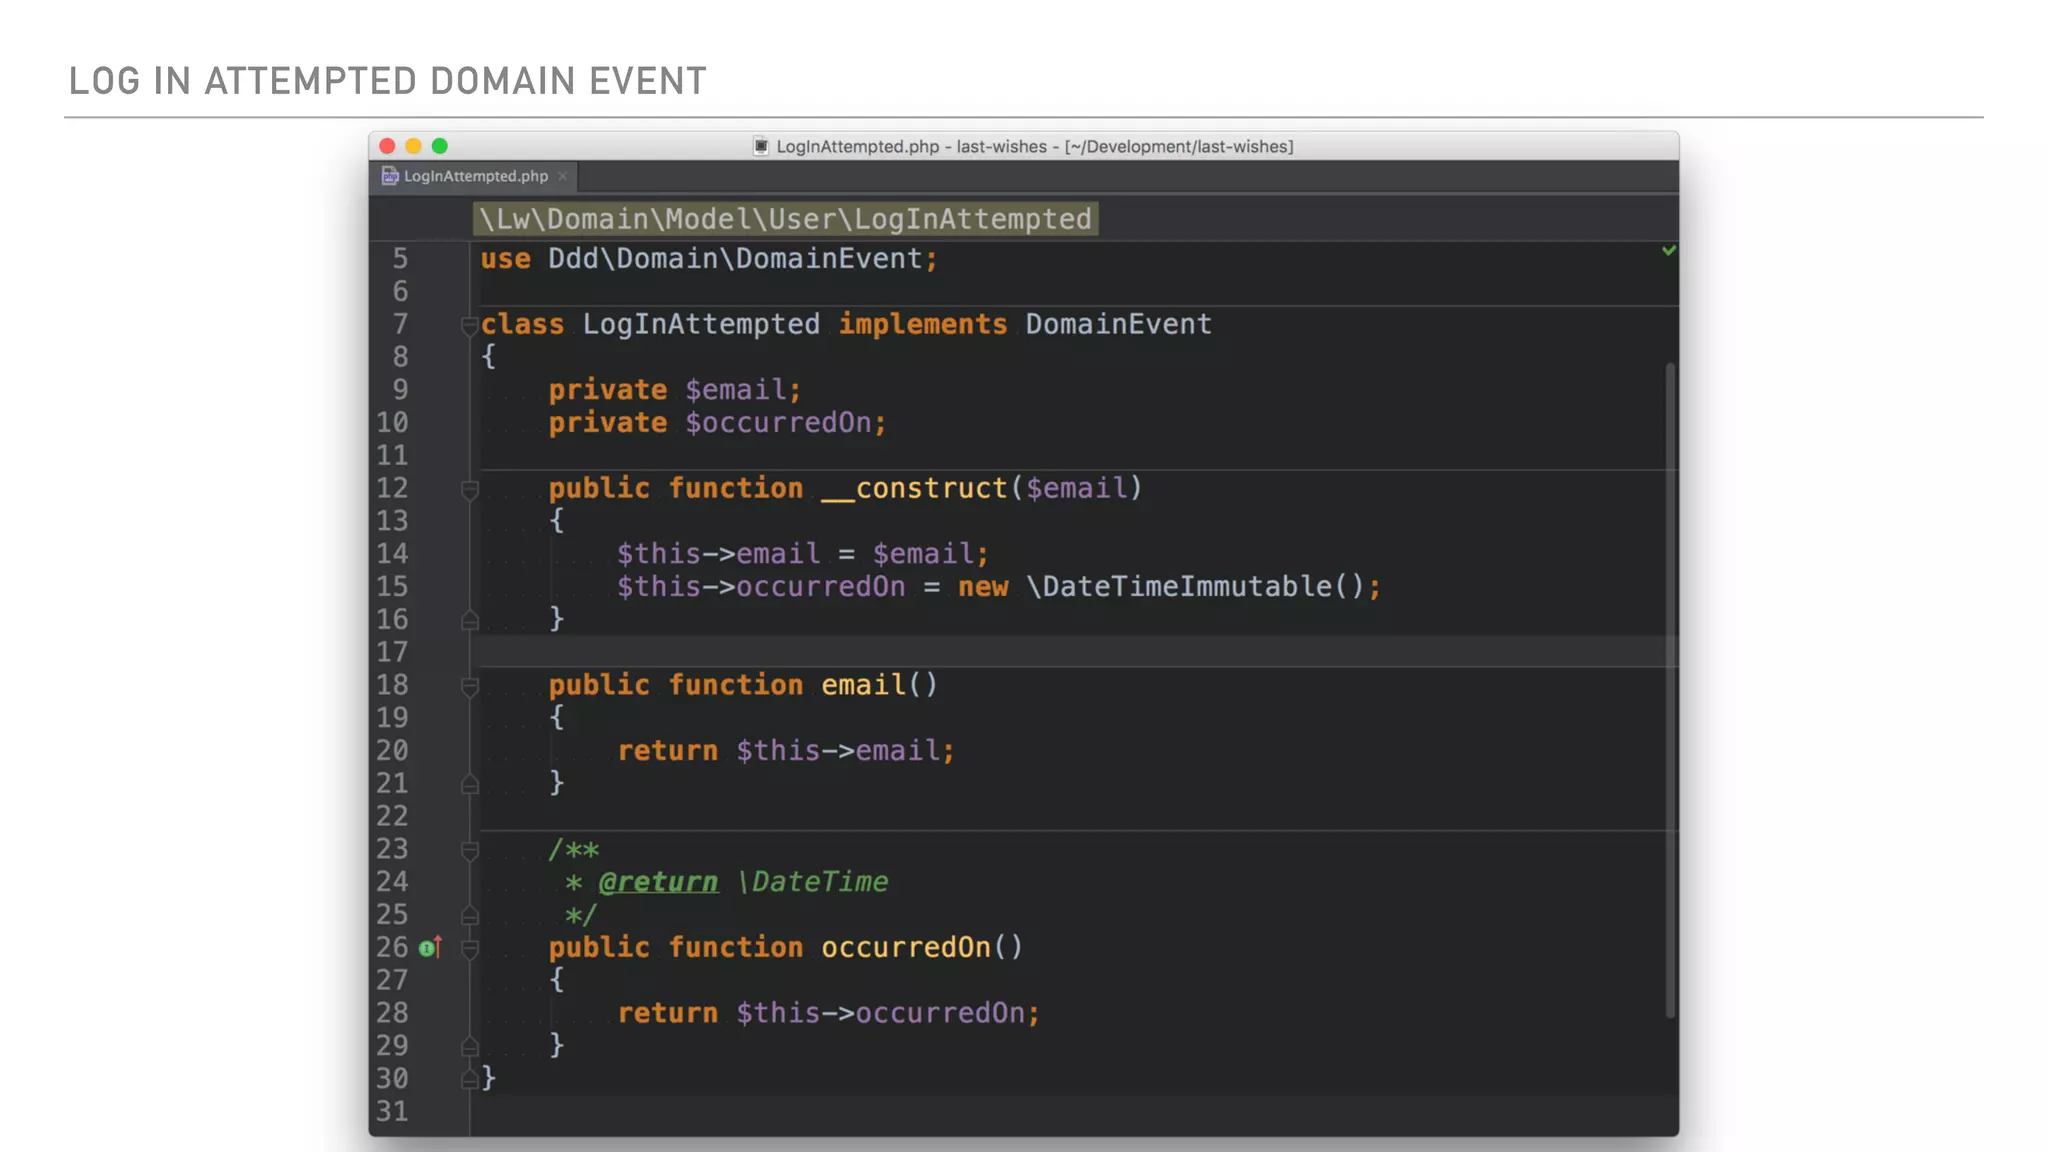Close the LogInAttempted.php tab

pyautogui.click(x=563, y=176)
